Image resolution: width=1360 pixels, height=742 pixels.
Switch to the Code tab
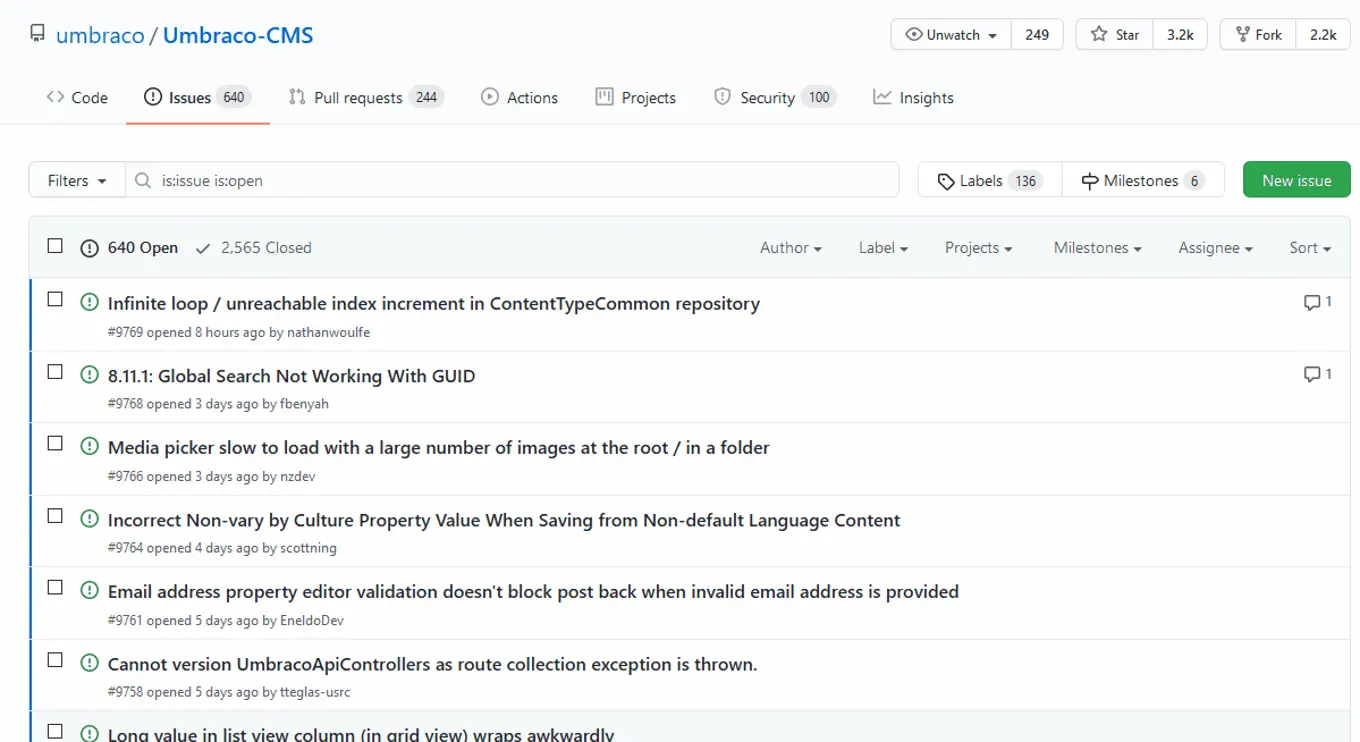click(x=77, y=97)
